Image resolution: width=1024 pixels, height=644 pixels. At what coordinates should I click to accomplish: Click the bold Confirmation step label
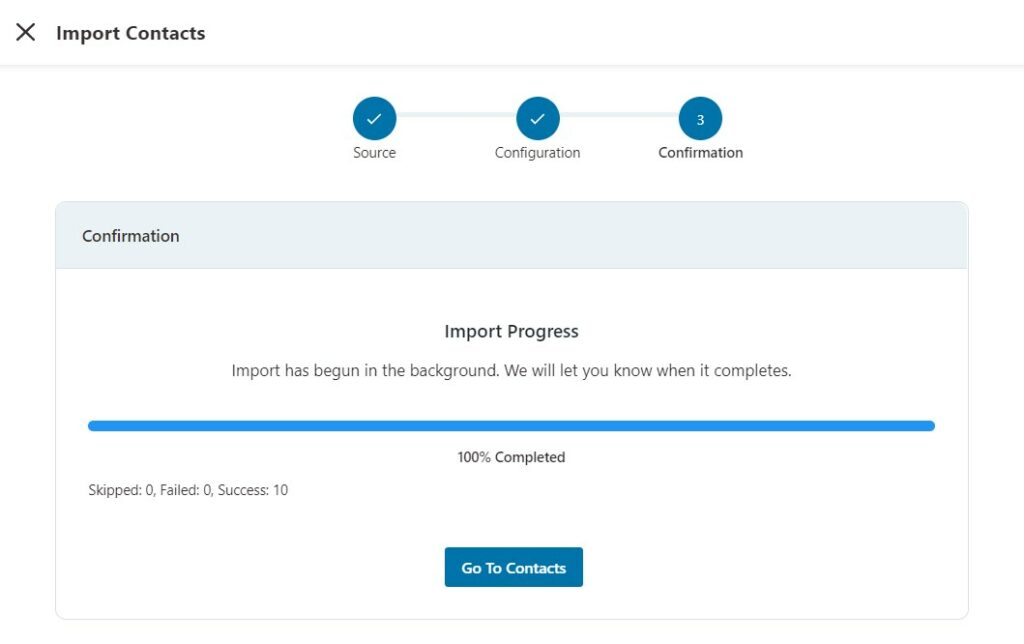coord(700,152)
